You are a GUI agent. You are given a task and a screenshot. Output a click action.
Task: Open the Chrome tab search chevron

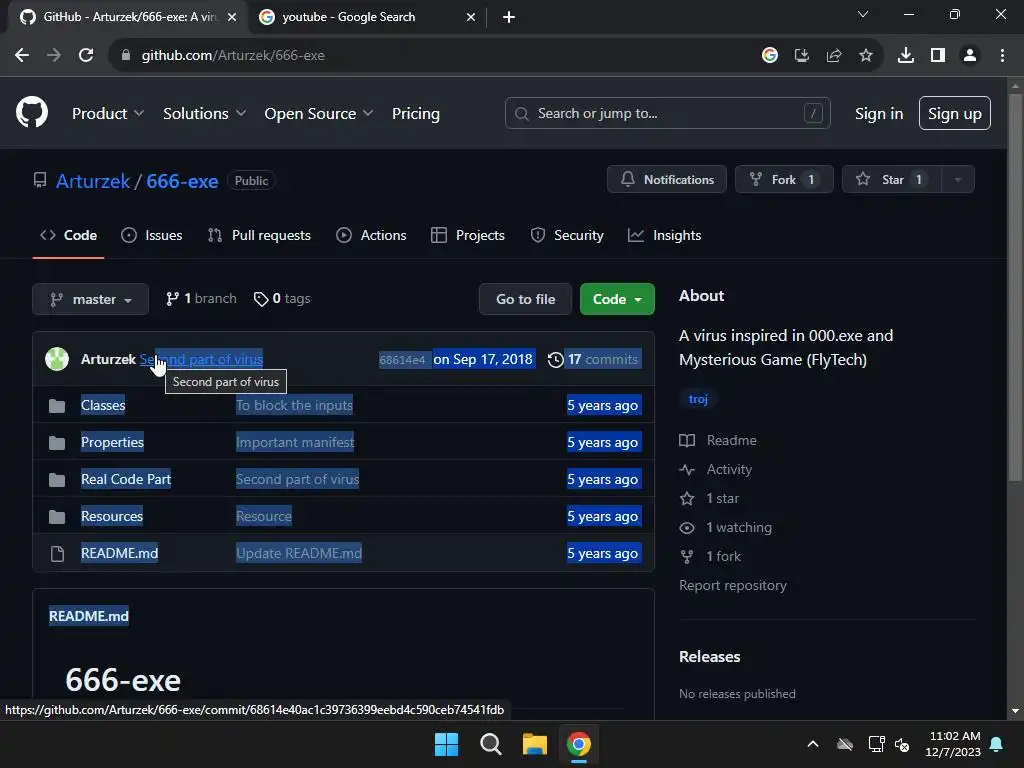pyautogui.click(x=863, y=14)
